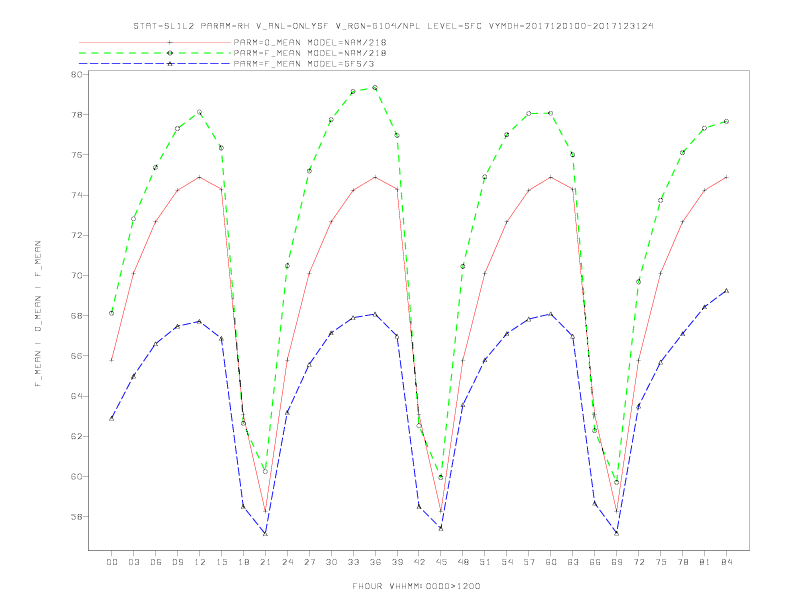Click x-axis tick label 24

[x=287, y=562]
